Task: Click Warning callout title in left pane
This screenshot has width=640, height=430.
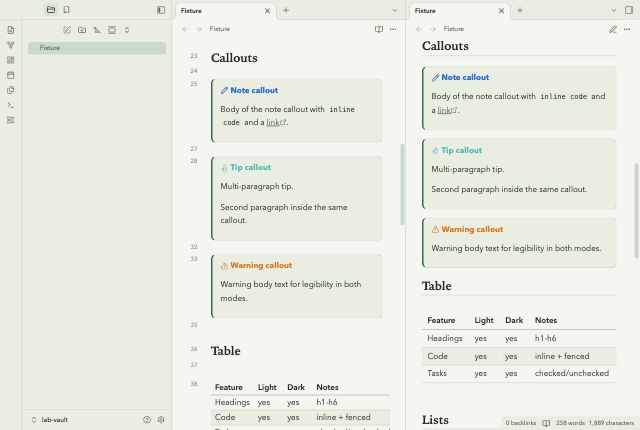Action: (261, 265)
